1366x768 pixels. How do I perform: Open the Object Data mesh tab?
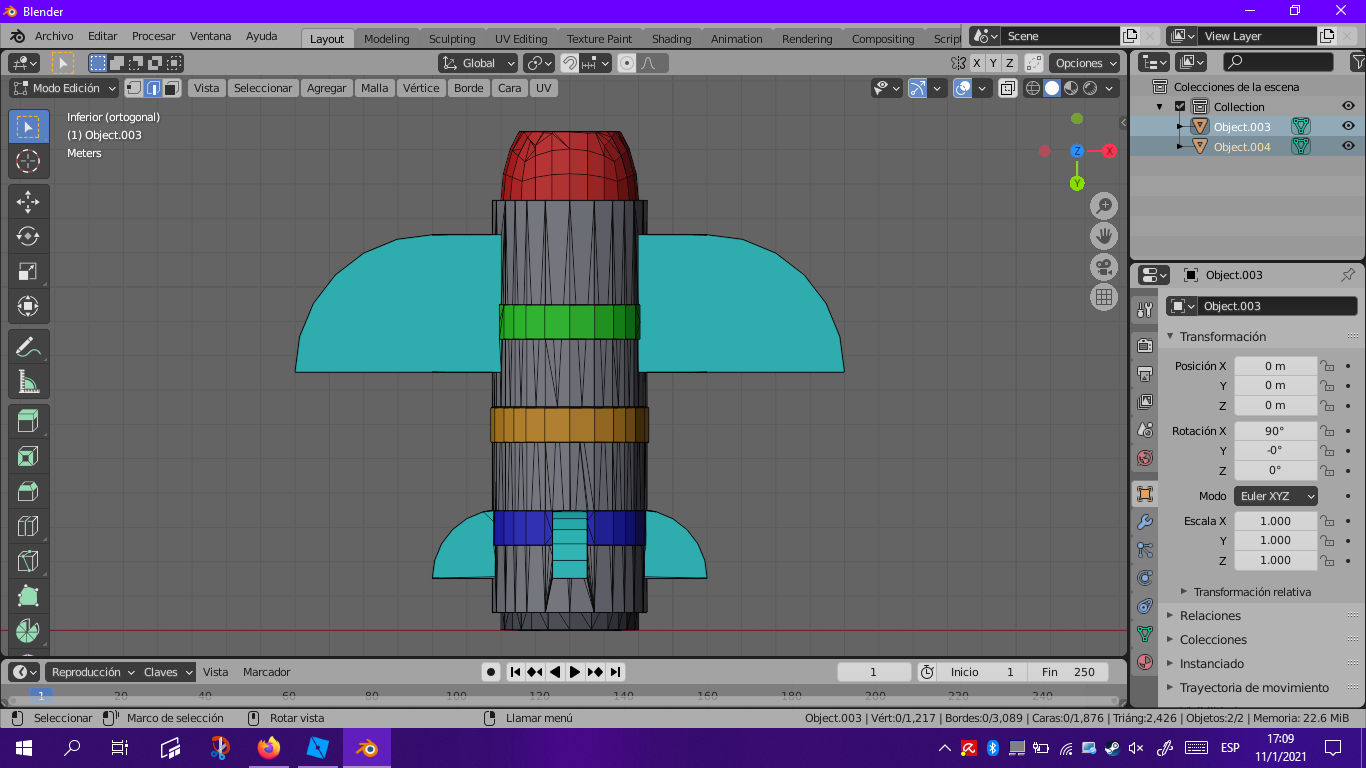click(x=1145, y=634)
